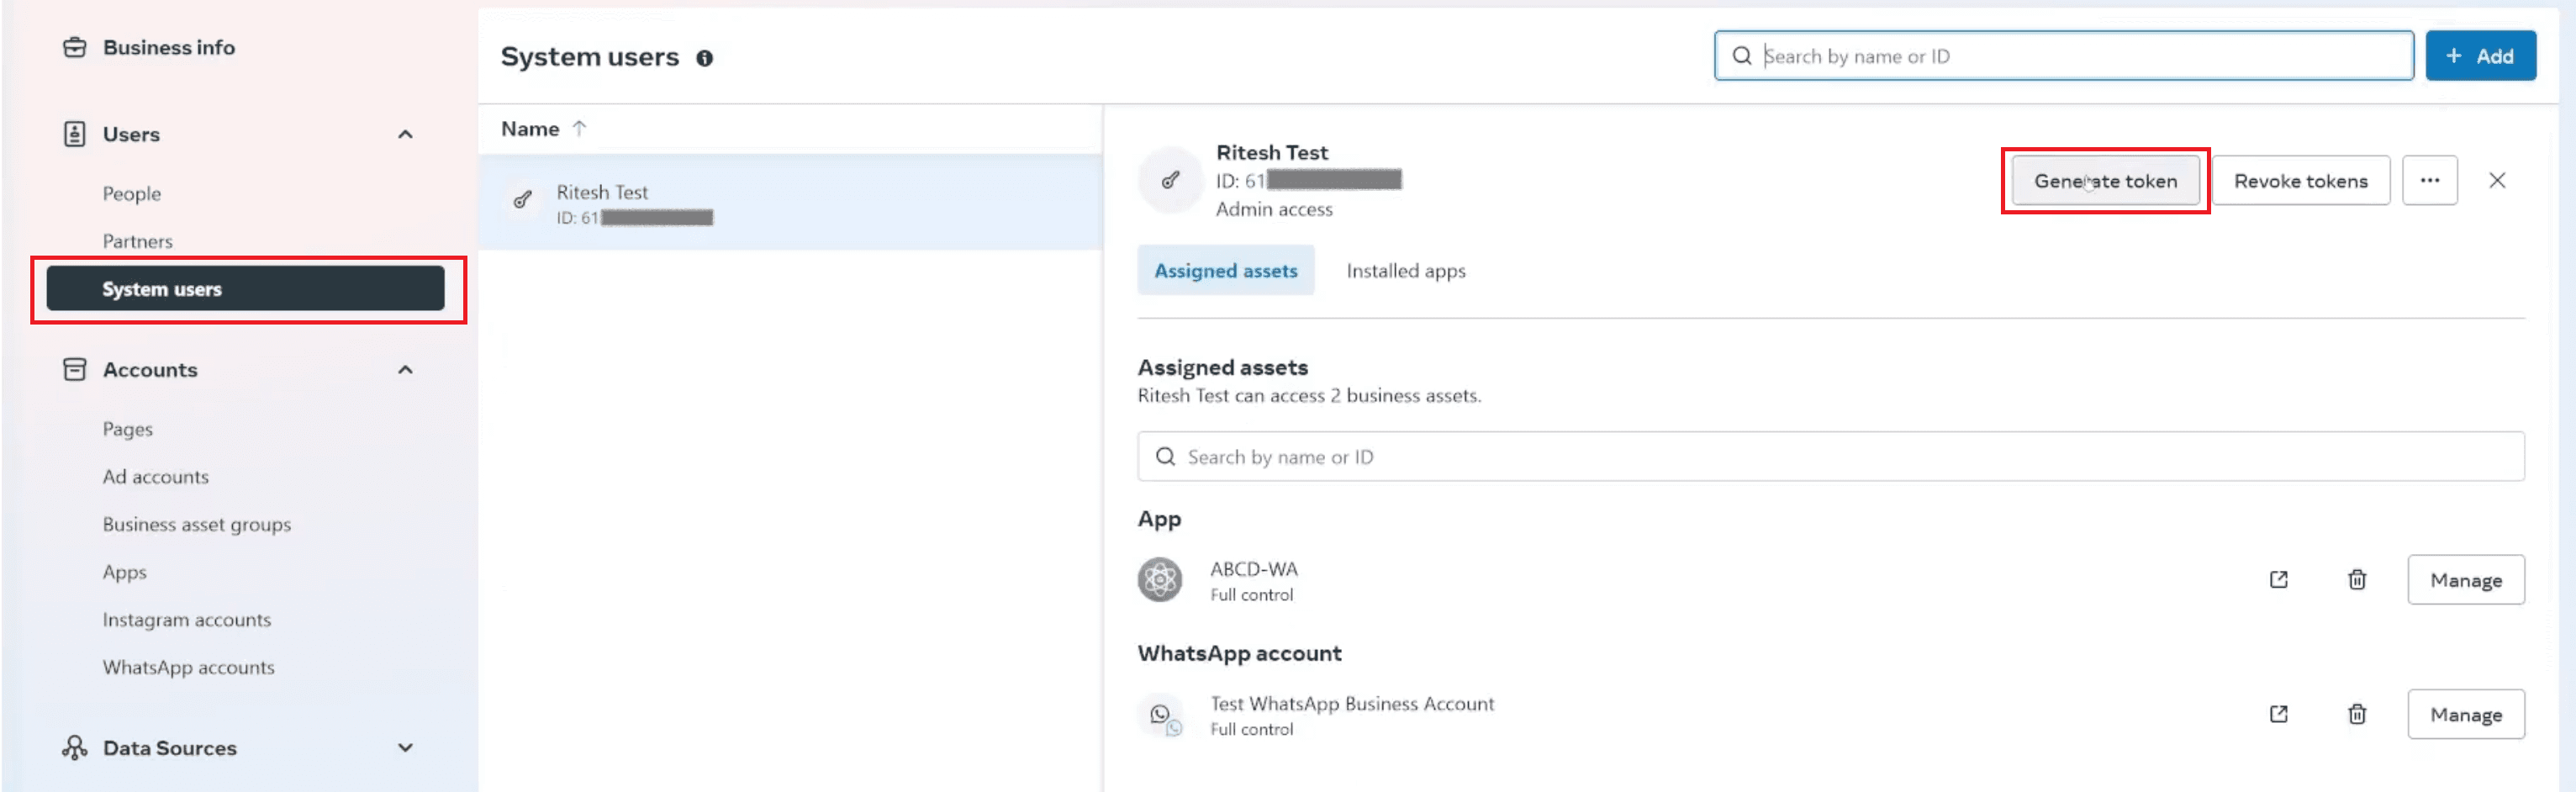Open WhatsApp accounts
Image resolution: width=2576 pixels, height=792 pixels.
[188, 667]
